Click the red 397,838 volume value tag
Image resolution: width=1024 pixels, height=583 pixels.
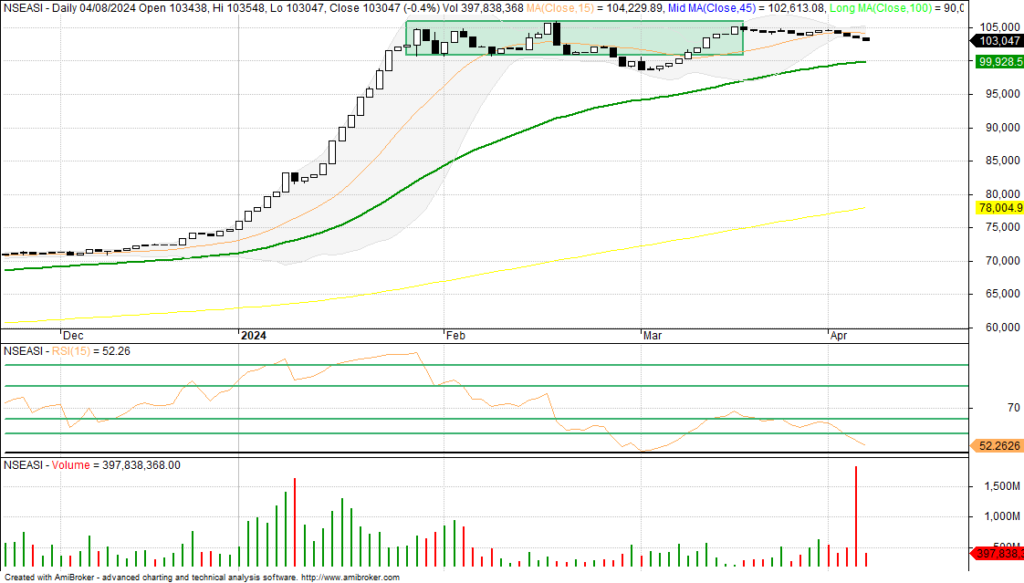click(x=997, y=553)
